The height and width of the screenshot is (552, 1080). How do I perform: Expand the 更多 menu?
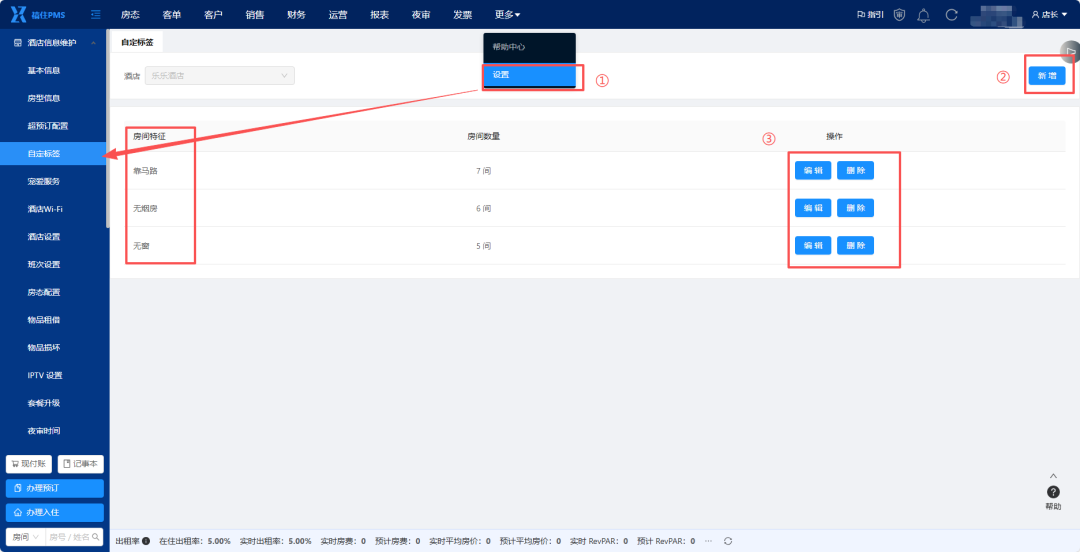tap(508, 14)
